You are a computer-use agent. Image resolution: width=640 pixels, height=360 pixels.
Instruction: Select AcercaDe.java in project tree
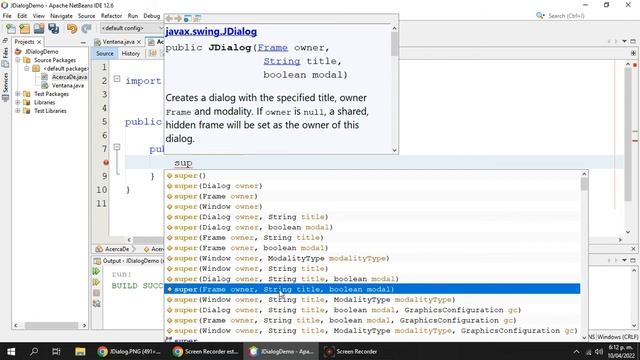(69, 77)
